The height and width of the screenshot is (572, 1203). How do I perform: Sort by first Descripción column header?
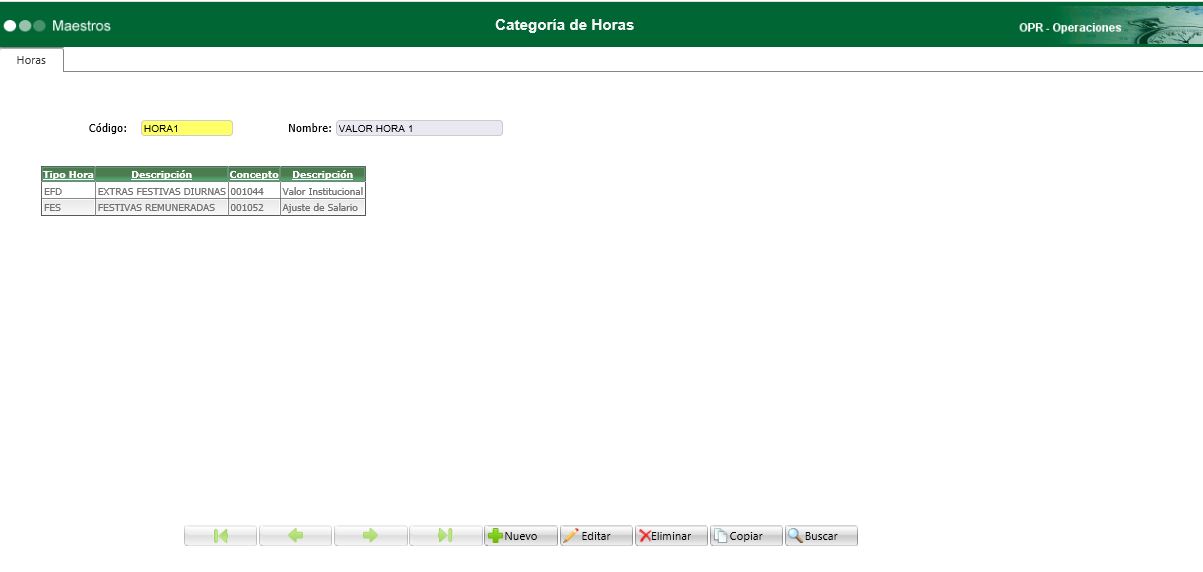[x=161, y=174]
